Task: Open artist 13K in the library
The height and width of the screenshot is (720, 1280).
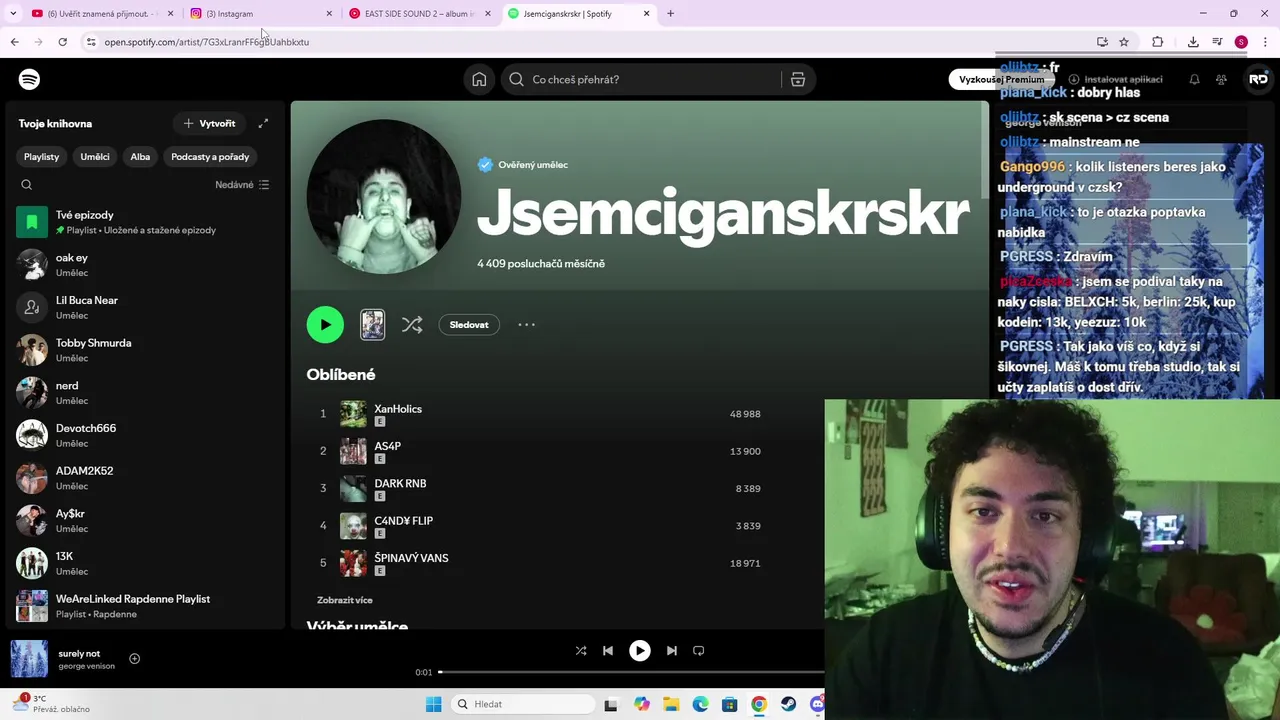Action: coord(146,563)
